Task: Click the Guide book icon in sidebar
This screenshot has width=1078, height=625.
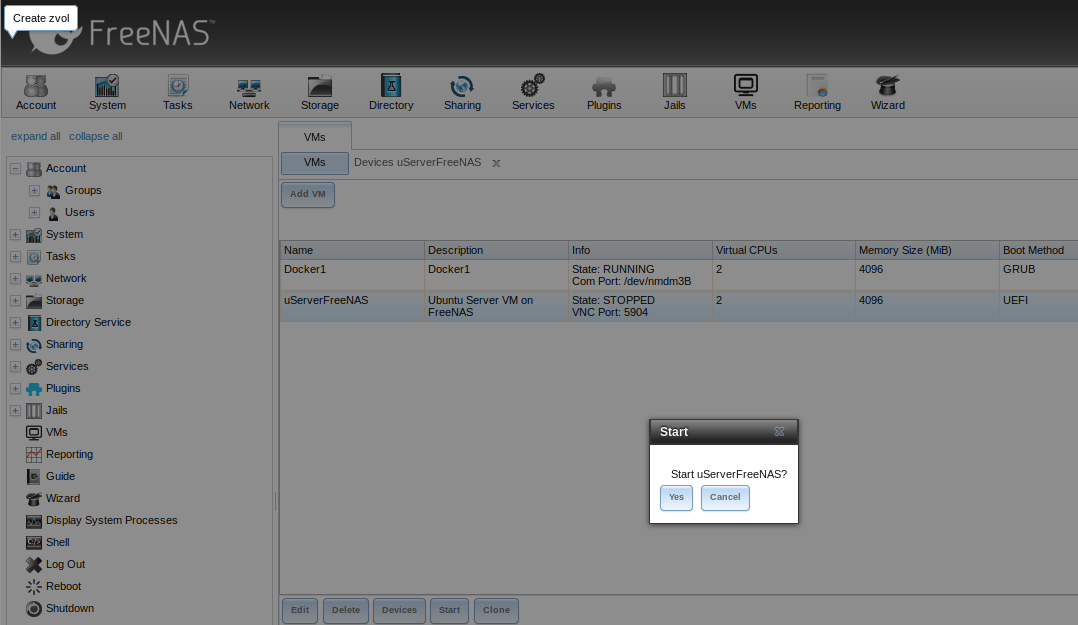Action: coord(34,476)
